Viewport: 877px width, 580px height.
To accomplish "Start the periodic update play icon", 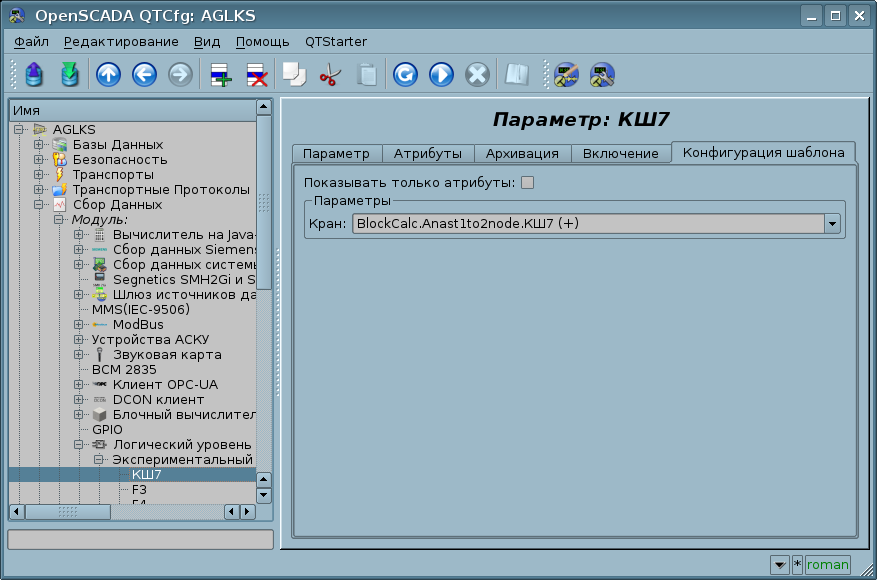I will point(441,75).
